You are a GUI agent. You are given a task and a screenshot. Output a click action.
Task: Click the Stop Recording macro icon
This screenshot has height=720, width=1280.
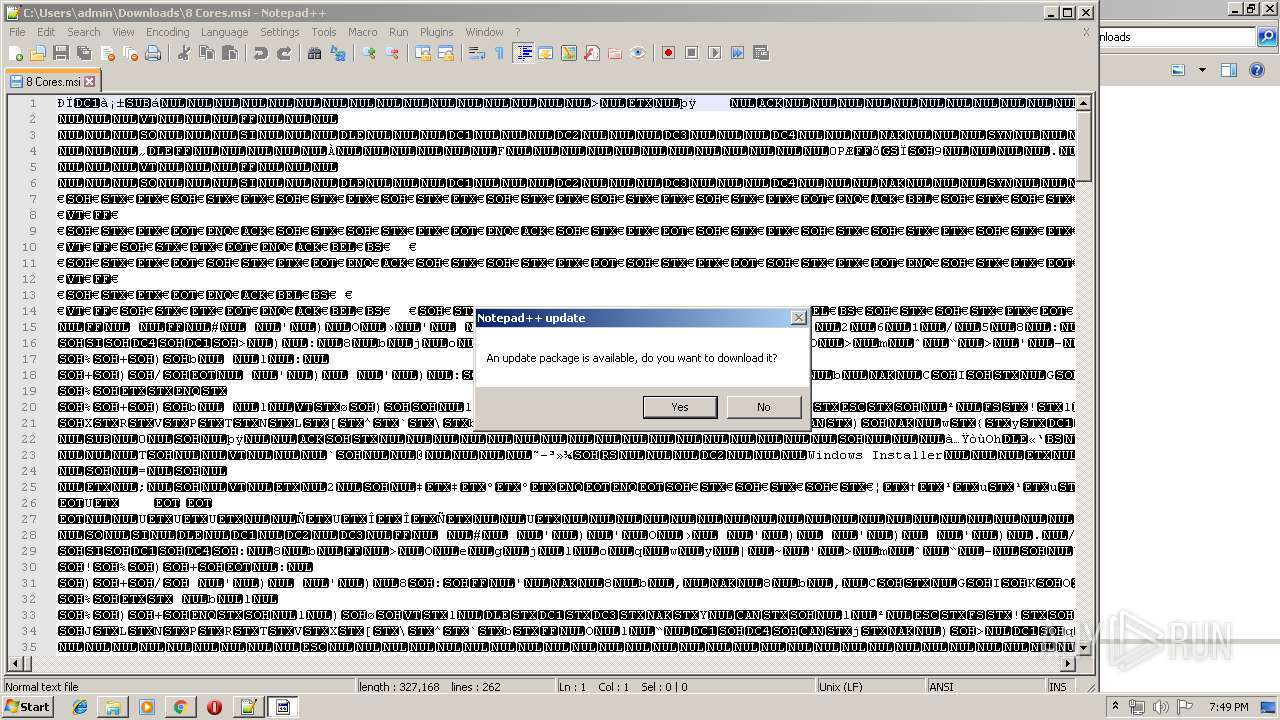pyautogui.click(x=692, y=53)
